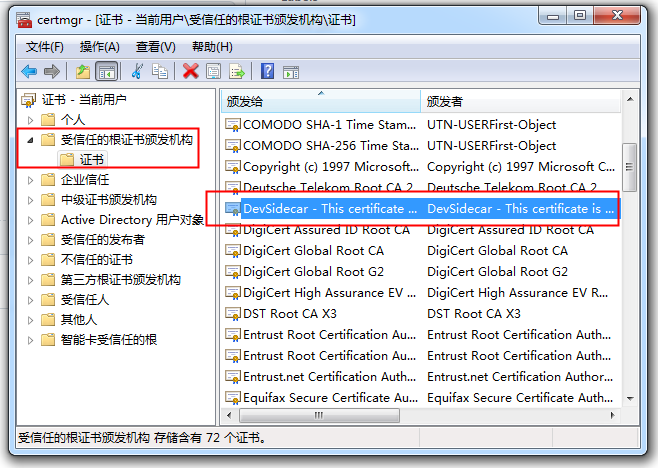Image resolution: width=658 pixels, height=468 pixels.
Task: Click the red Delete X icon
Action: [191, 71]
